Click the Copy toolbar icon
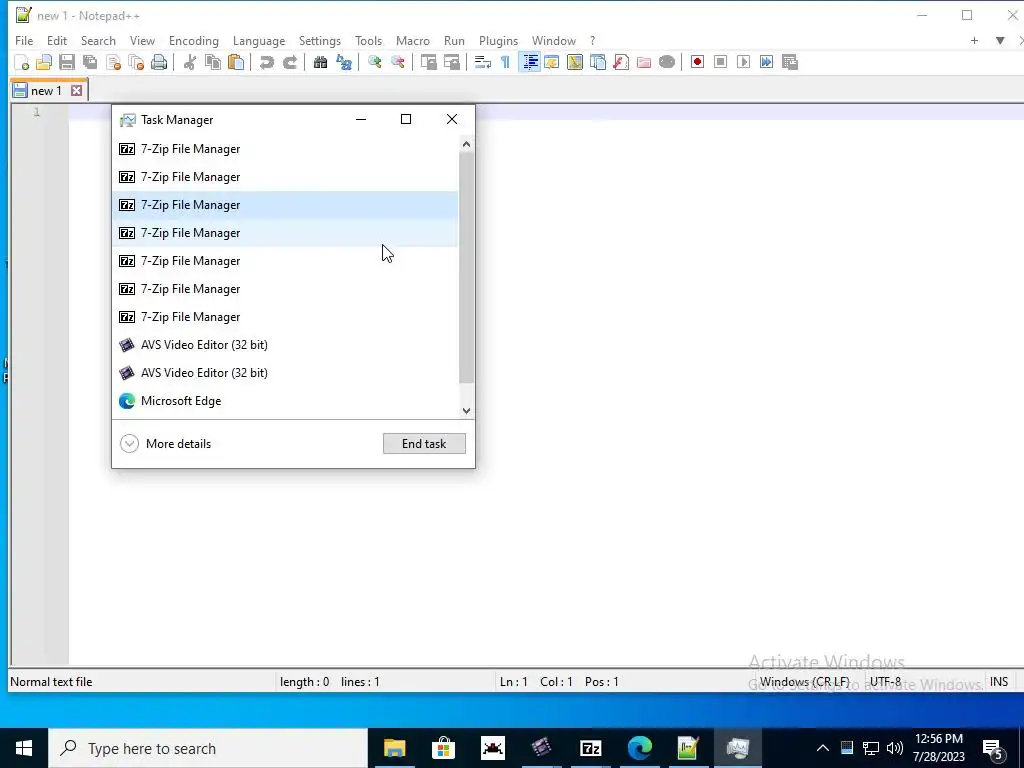1024x768 pixels. 213,62
